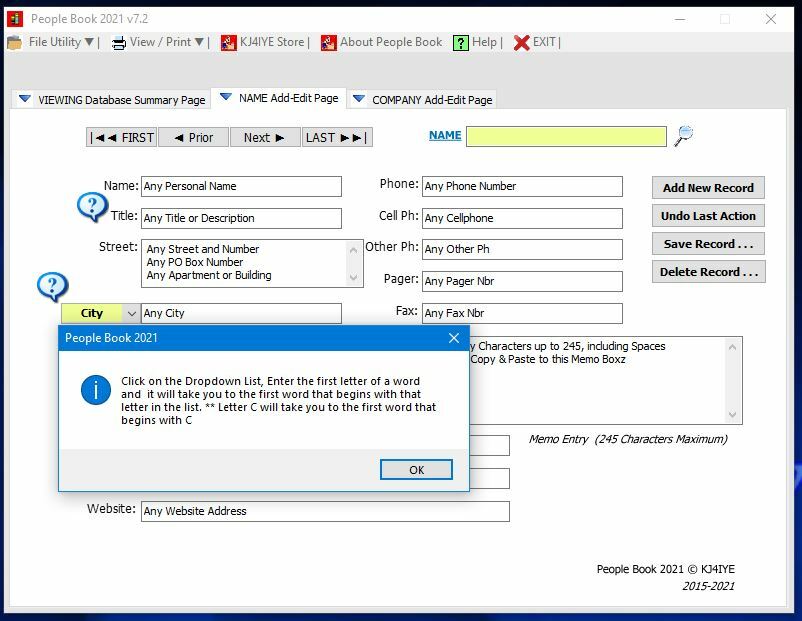Click the Phone input field
Image resolution: width=802 pixels, height=621 pixels.
pos(522,186)
